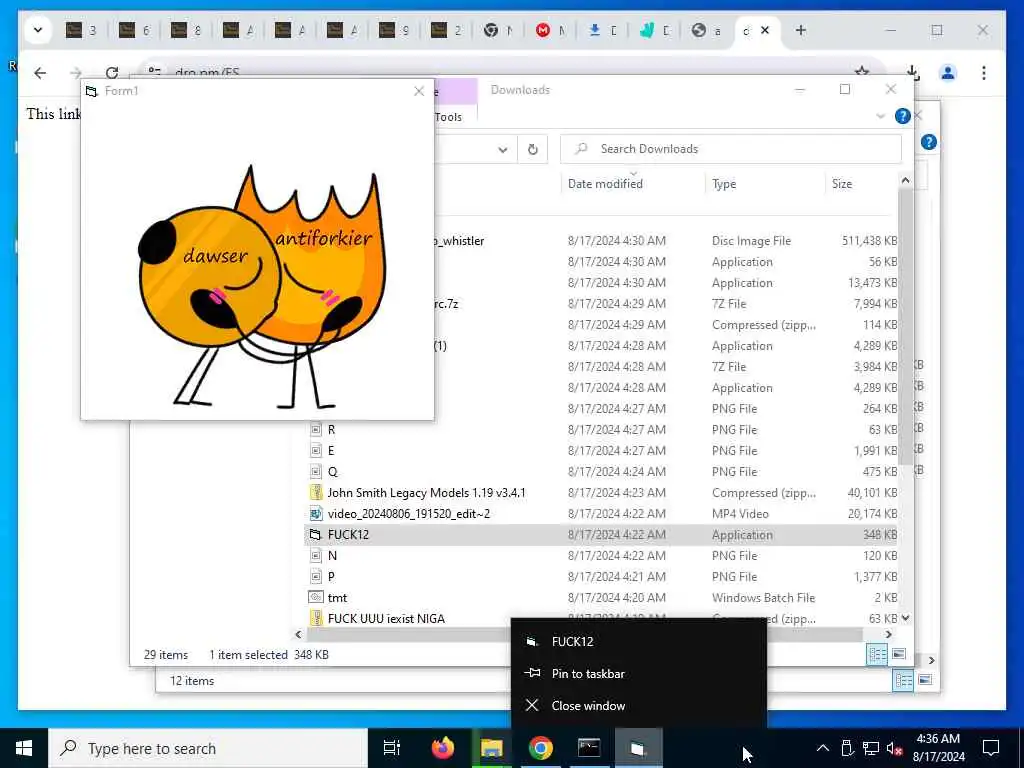Image resolution: width=1024 pixels, height=768 pixels.
Task: Open Task View on taskbar
Action: click(392, 748)
